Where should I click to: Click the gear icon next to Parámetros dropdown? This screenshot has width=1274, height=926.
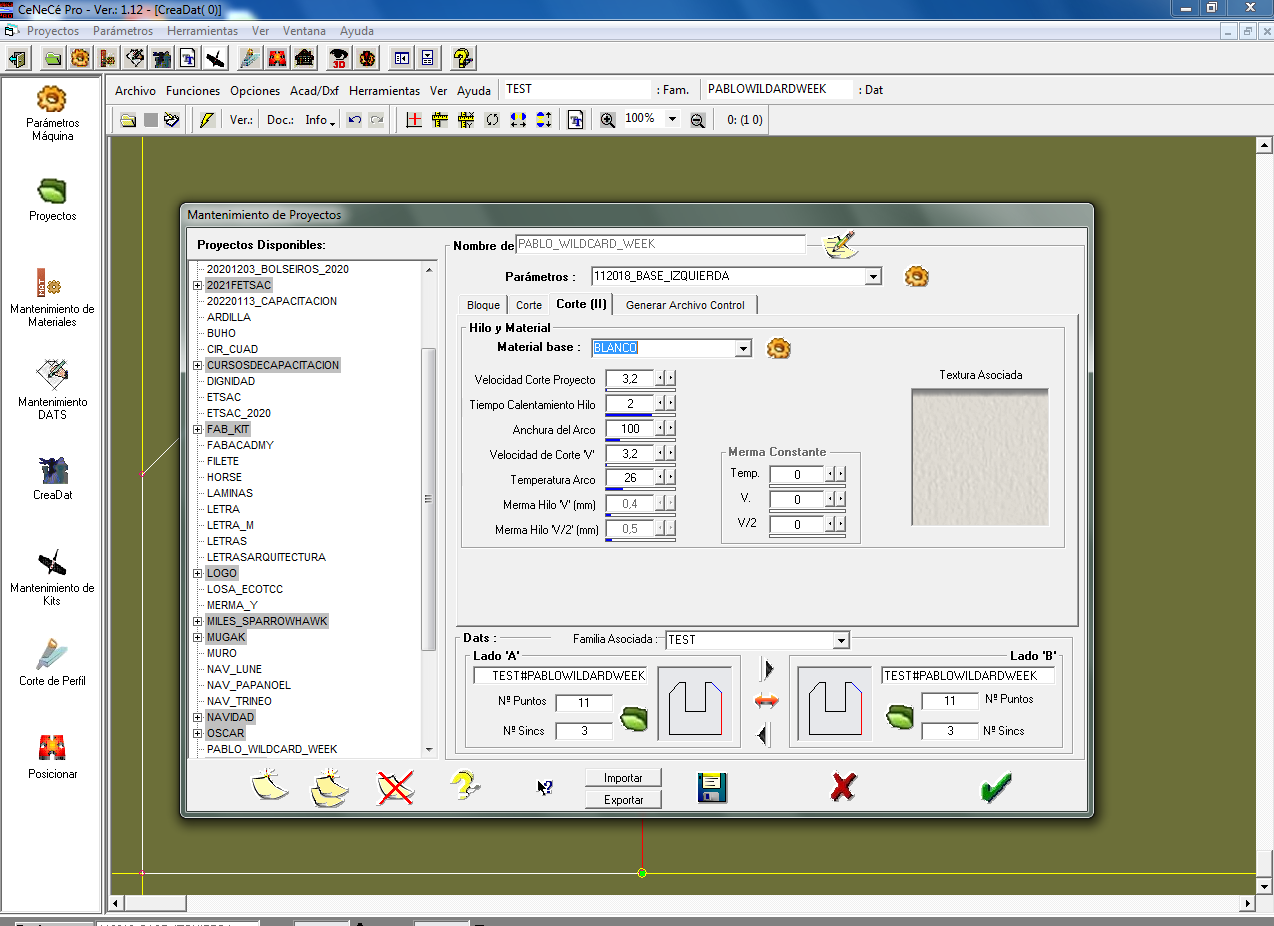pos(917,276)
